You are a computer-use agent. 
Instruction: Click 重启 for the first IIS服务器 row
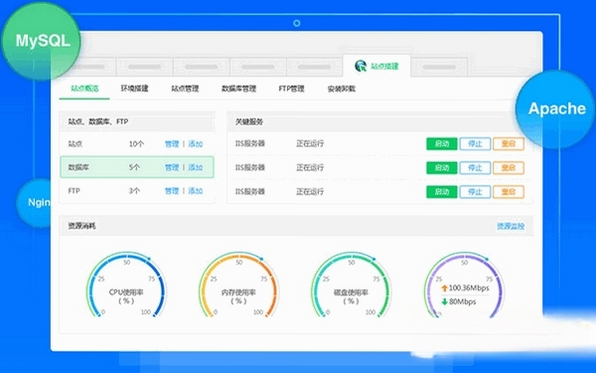pos(509,144)
